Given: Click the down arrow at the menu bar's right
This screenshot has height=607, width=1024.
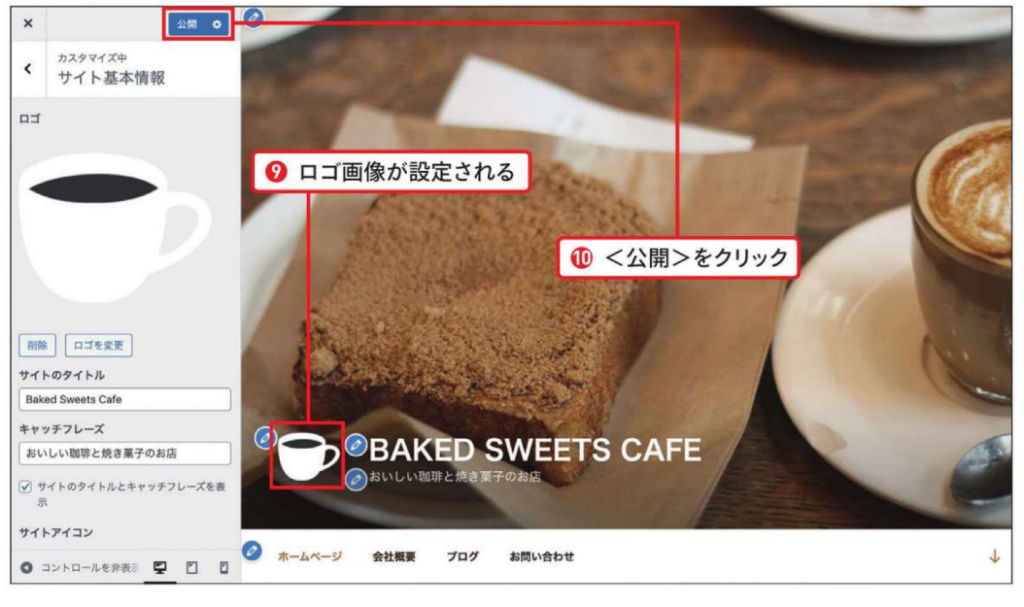Looking at the screenshot, I should pyautogui.click(x=995, y=557).
